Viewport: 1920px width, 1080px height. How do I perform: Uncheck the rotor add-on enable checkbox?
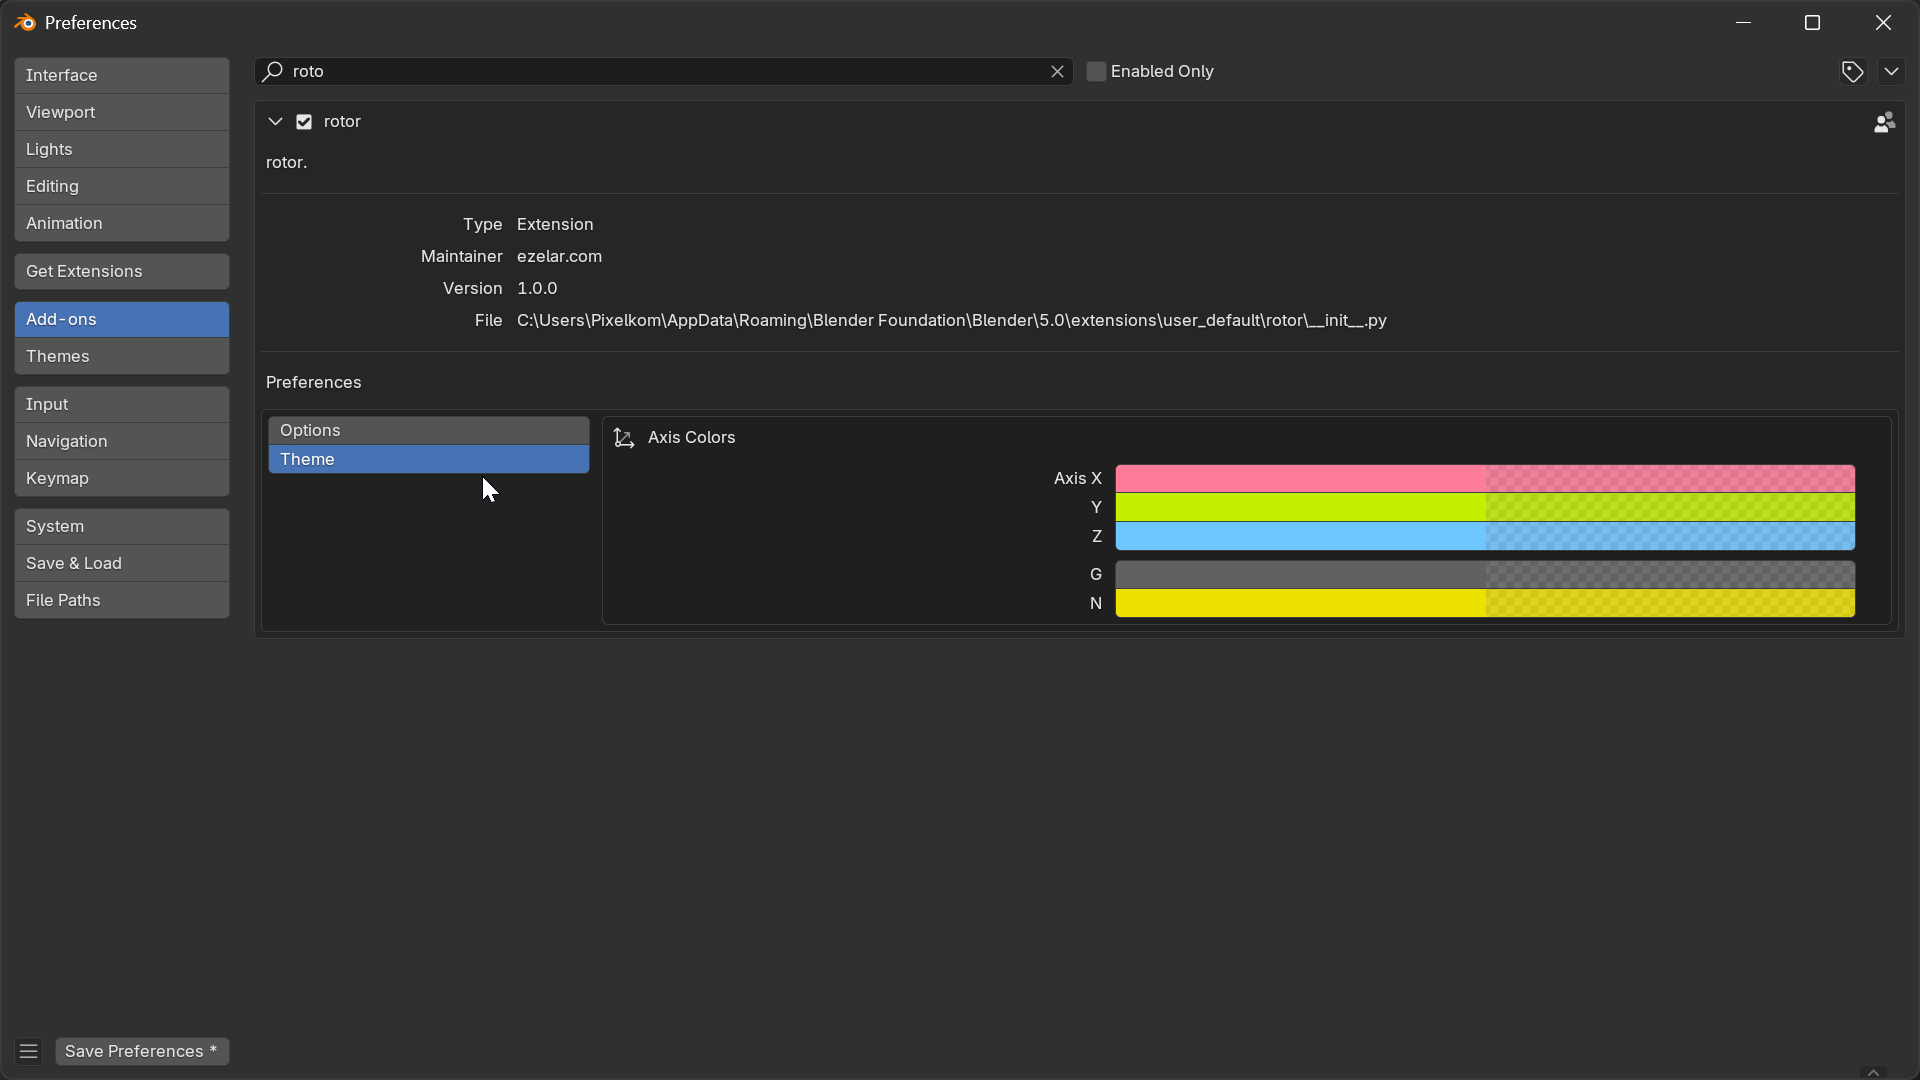(x=303, y=121)
